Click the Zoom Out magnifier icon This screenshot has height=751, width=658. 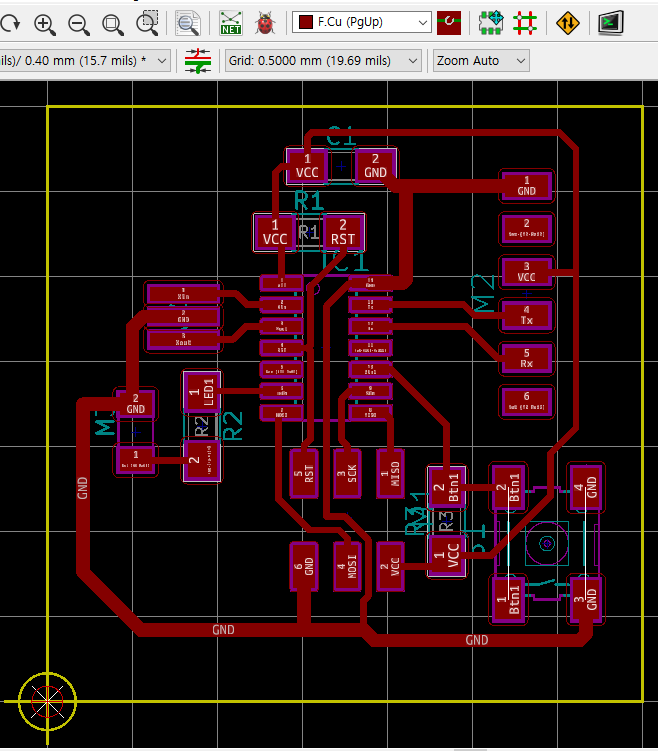click(x=79, y=23)
